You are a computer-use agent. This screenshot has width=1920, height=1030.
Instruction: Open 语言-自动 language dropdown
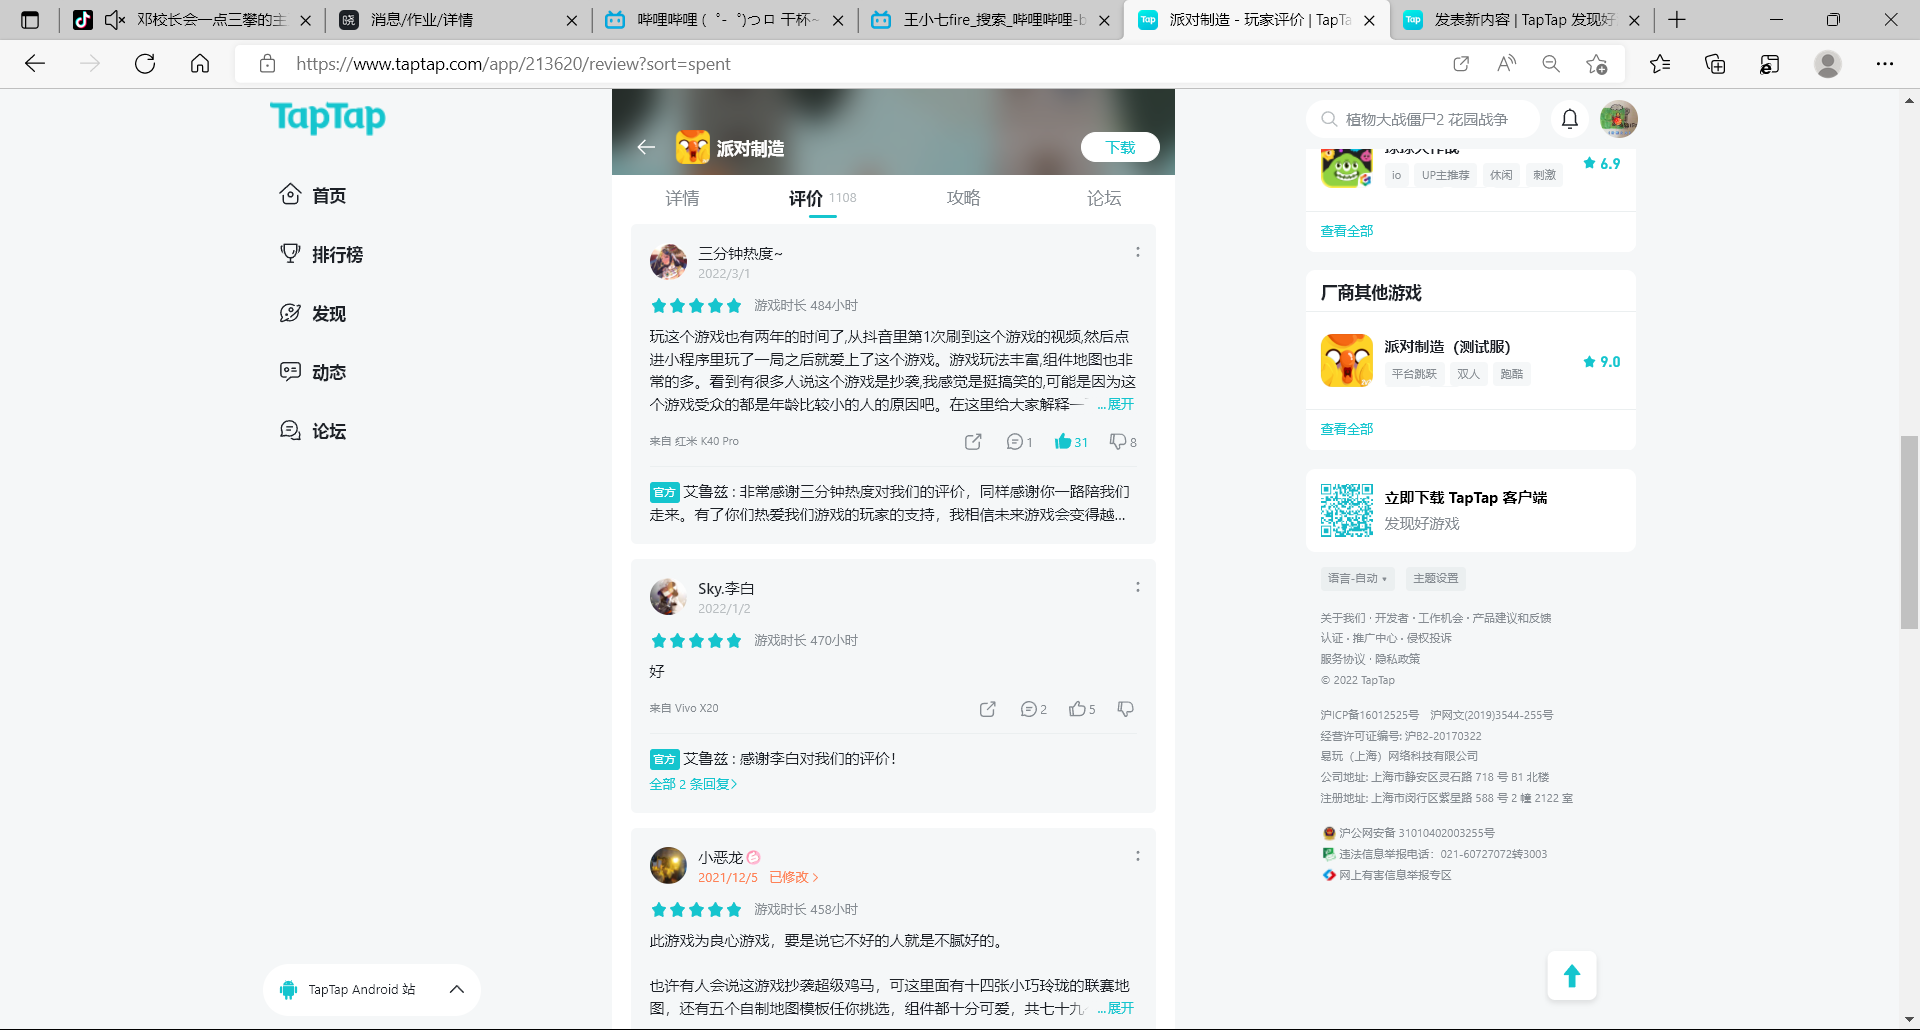point(1357,578)
